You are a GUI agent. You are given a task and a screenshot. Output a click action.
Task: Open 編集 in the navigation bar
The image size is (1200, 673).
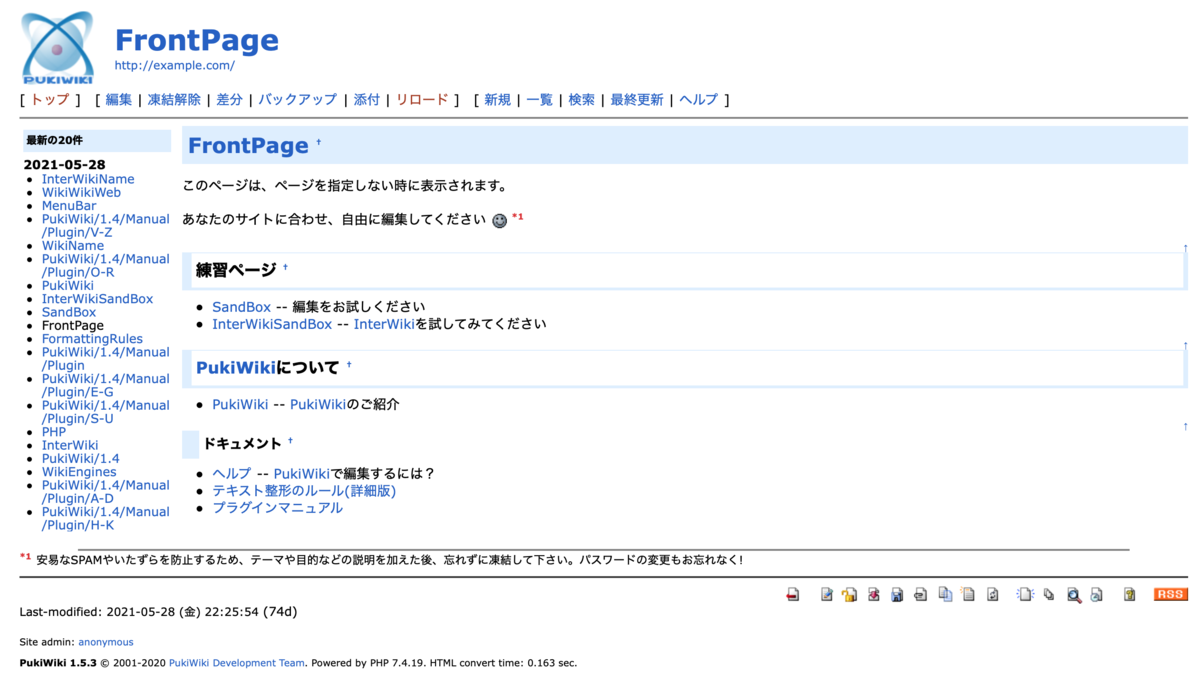119,100
